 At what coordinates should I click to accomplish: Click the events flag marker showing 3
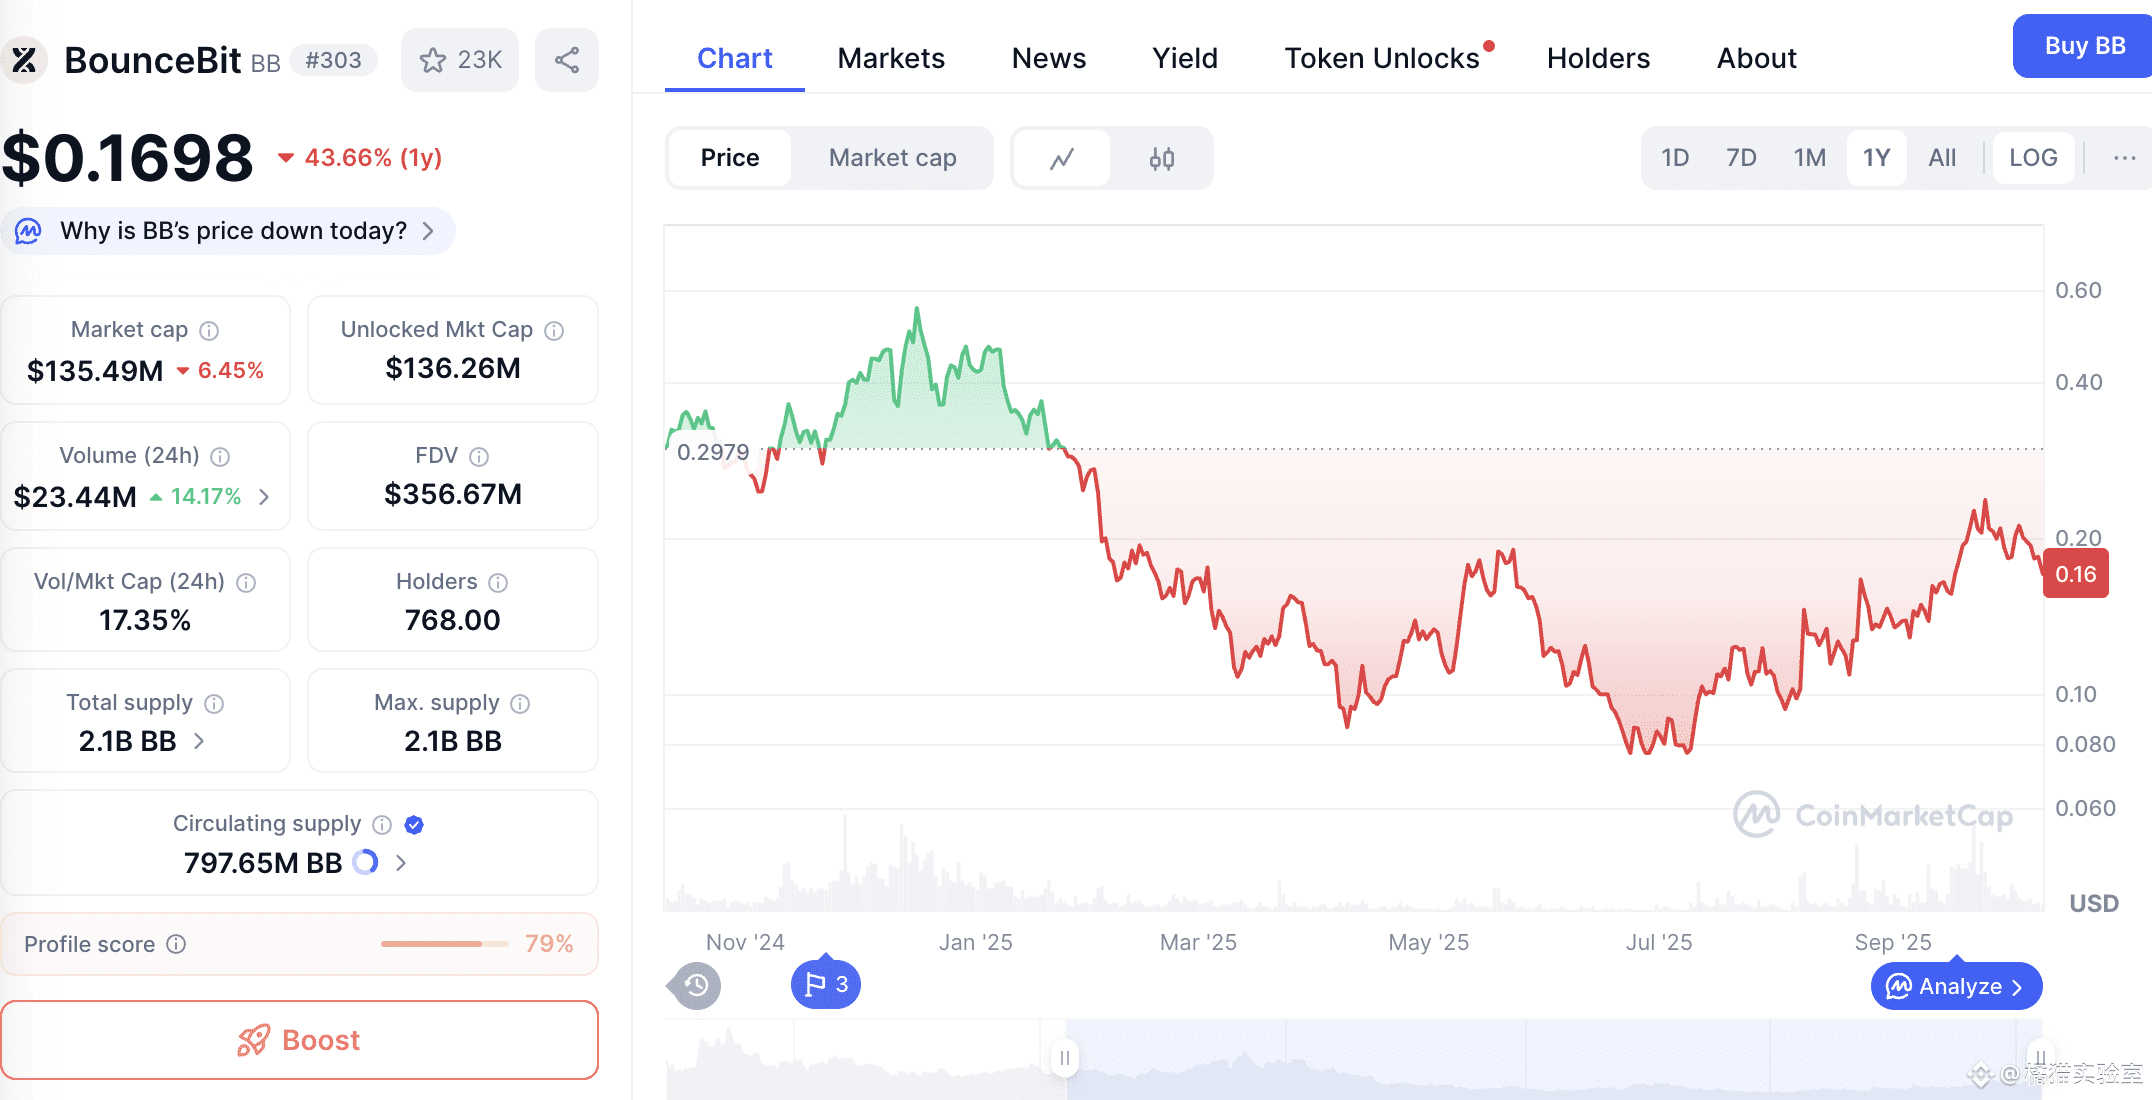[826, 985]
